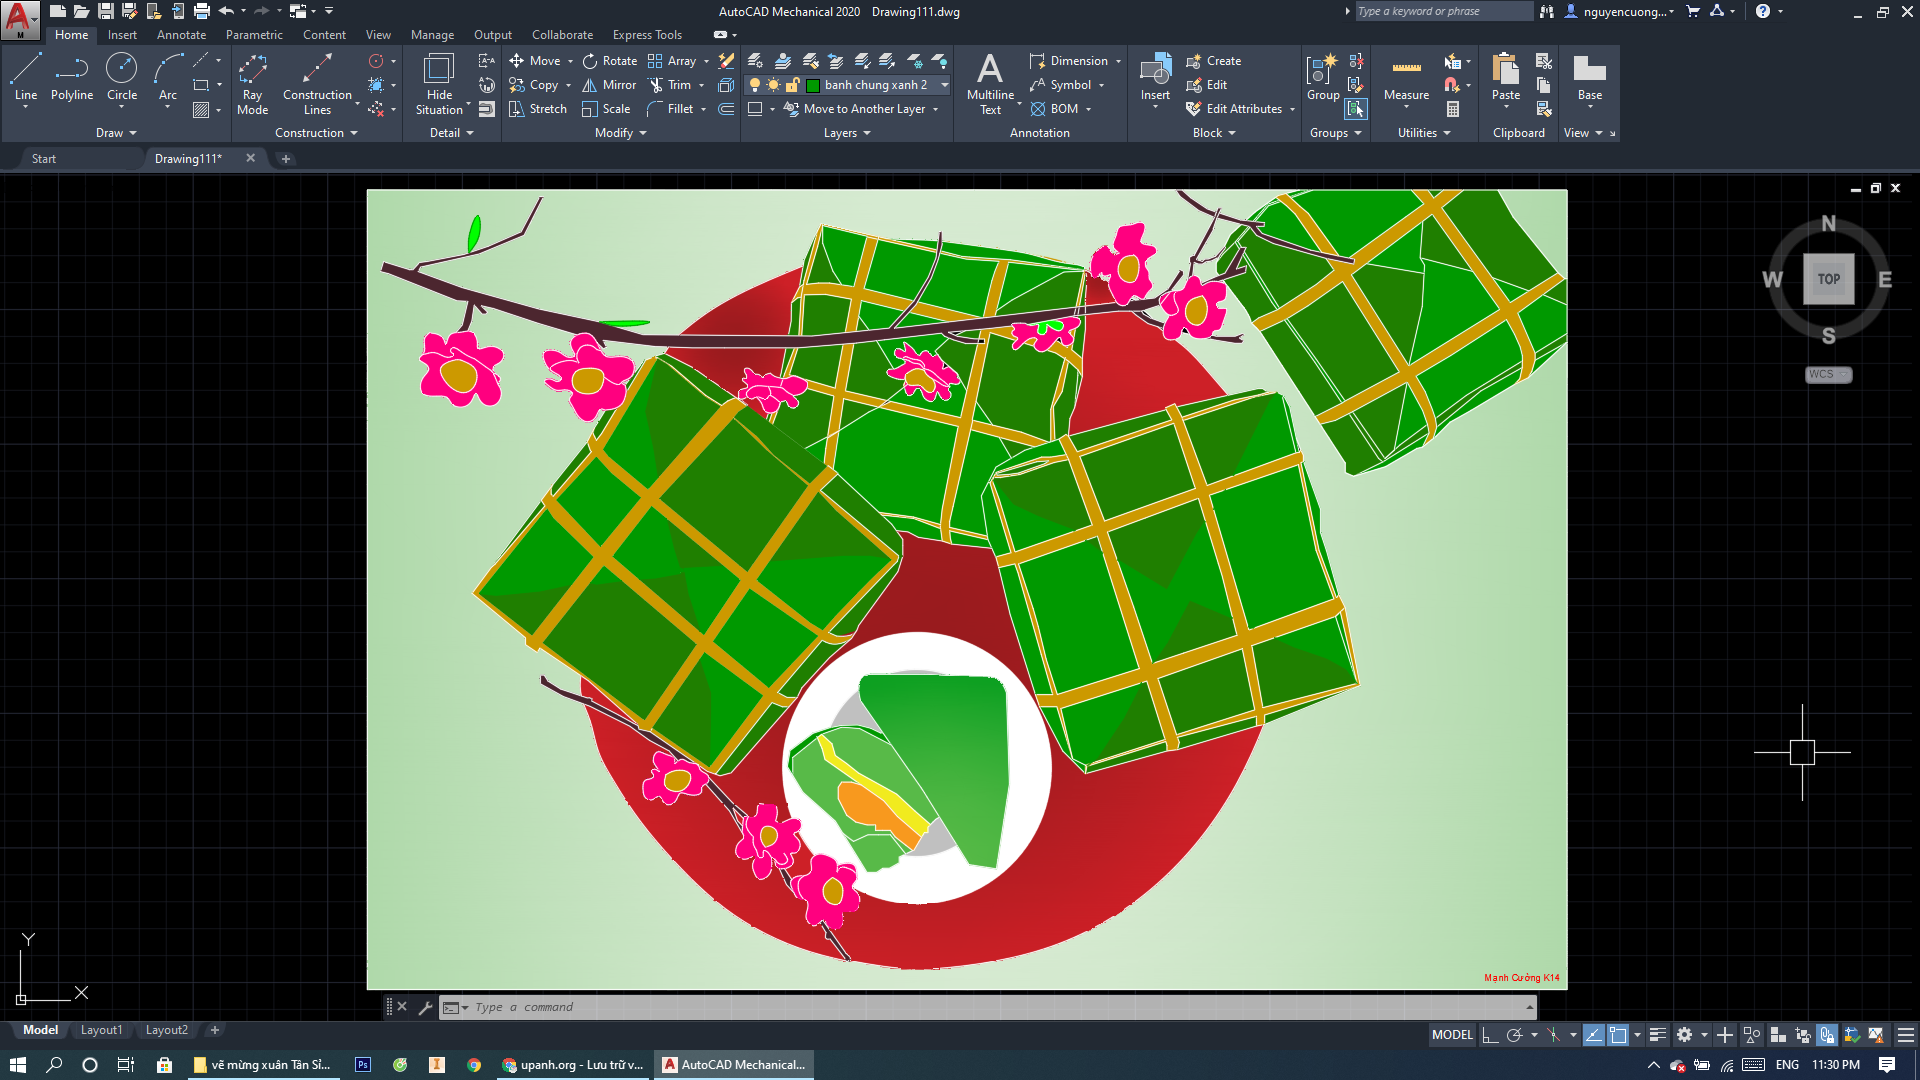Toggle Object Snap Tracking in status bar
The height and width of the screenshot is (1080, 1920).
coord(1593,1035)
